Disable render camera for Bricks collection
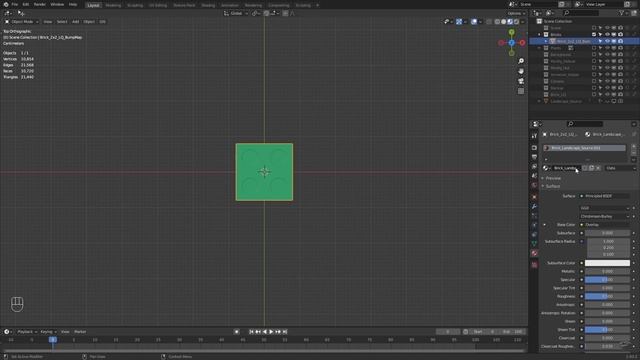 pos(620,35)
